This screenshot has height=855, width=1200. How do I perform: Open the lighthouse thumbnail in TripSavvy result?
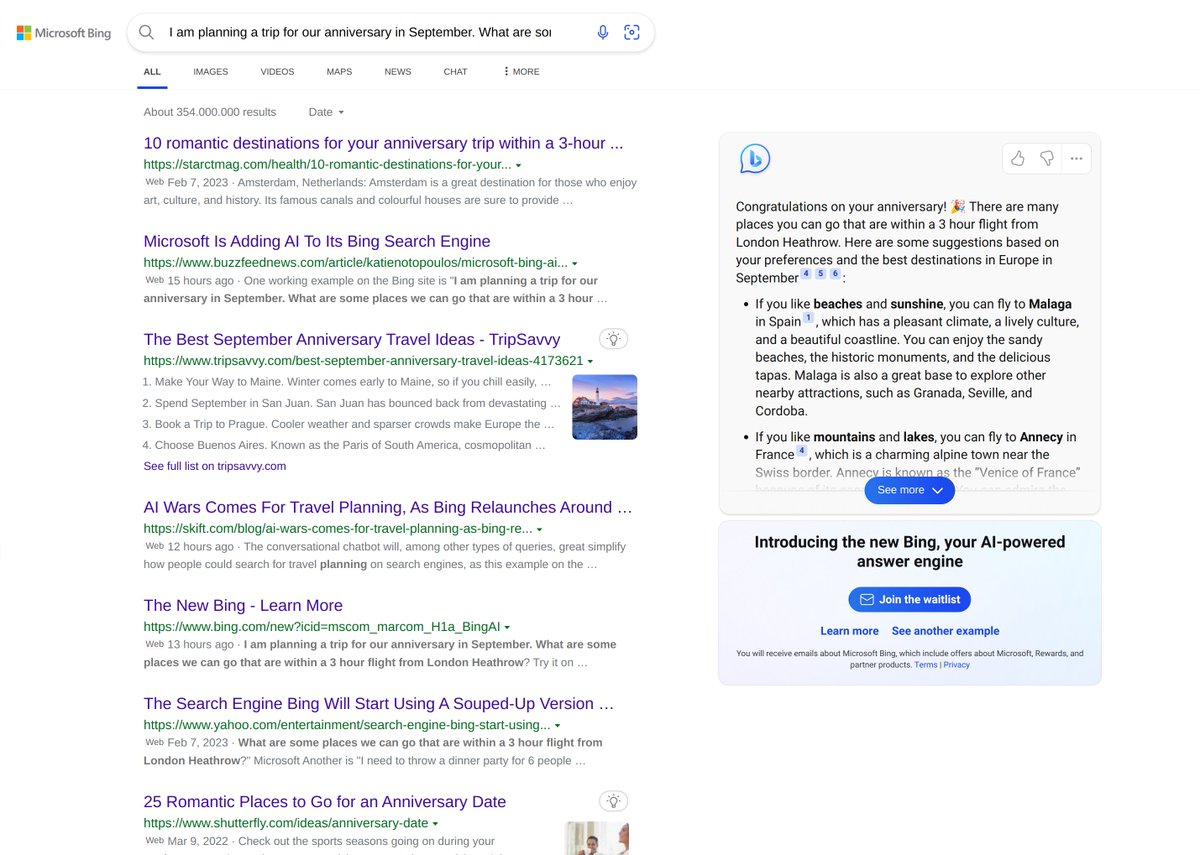point(605,407)
